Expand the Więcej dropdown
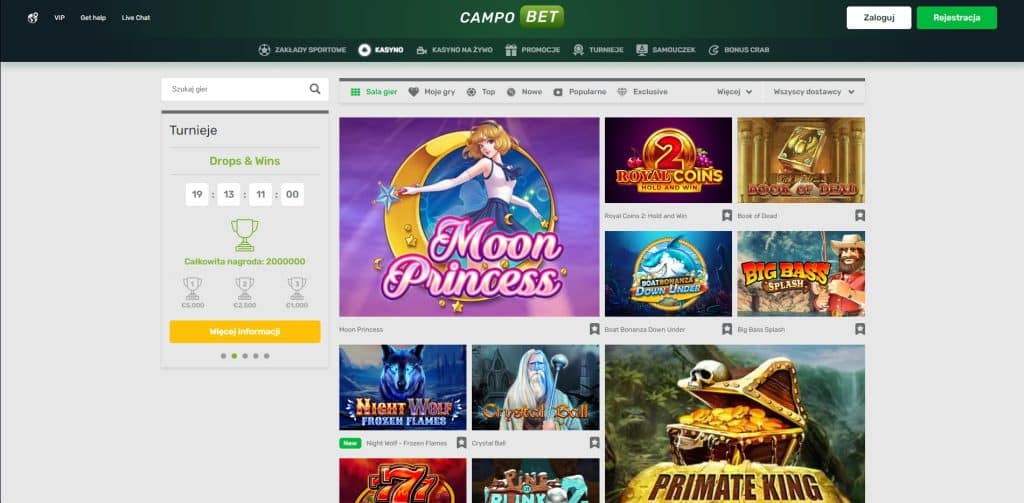1024x503 pixels. [x=735, y=92]
